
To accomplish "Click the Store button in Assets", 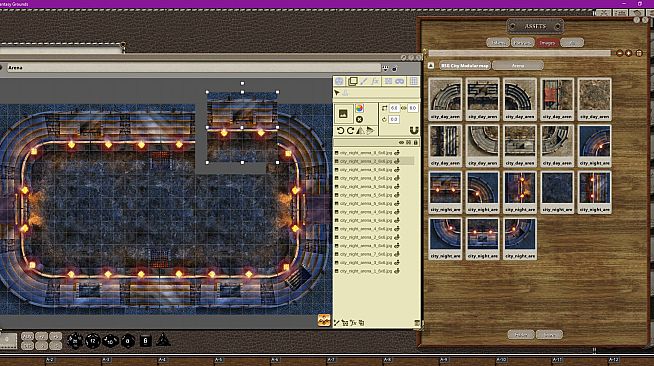I will [549, 334].
